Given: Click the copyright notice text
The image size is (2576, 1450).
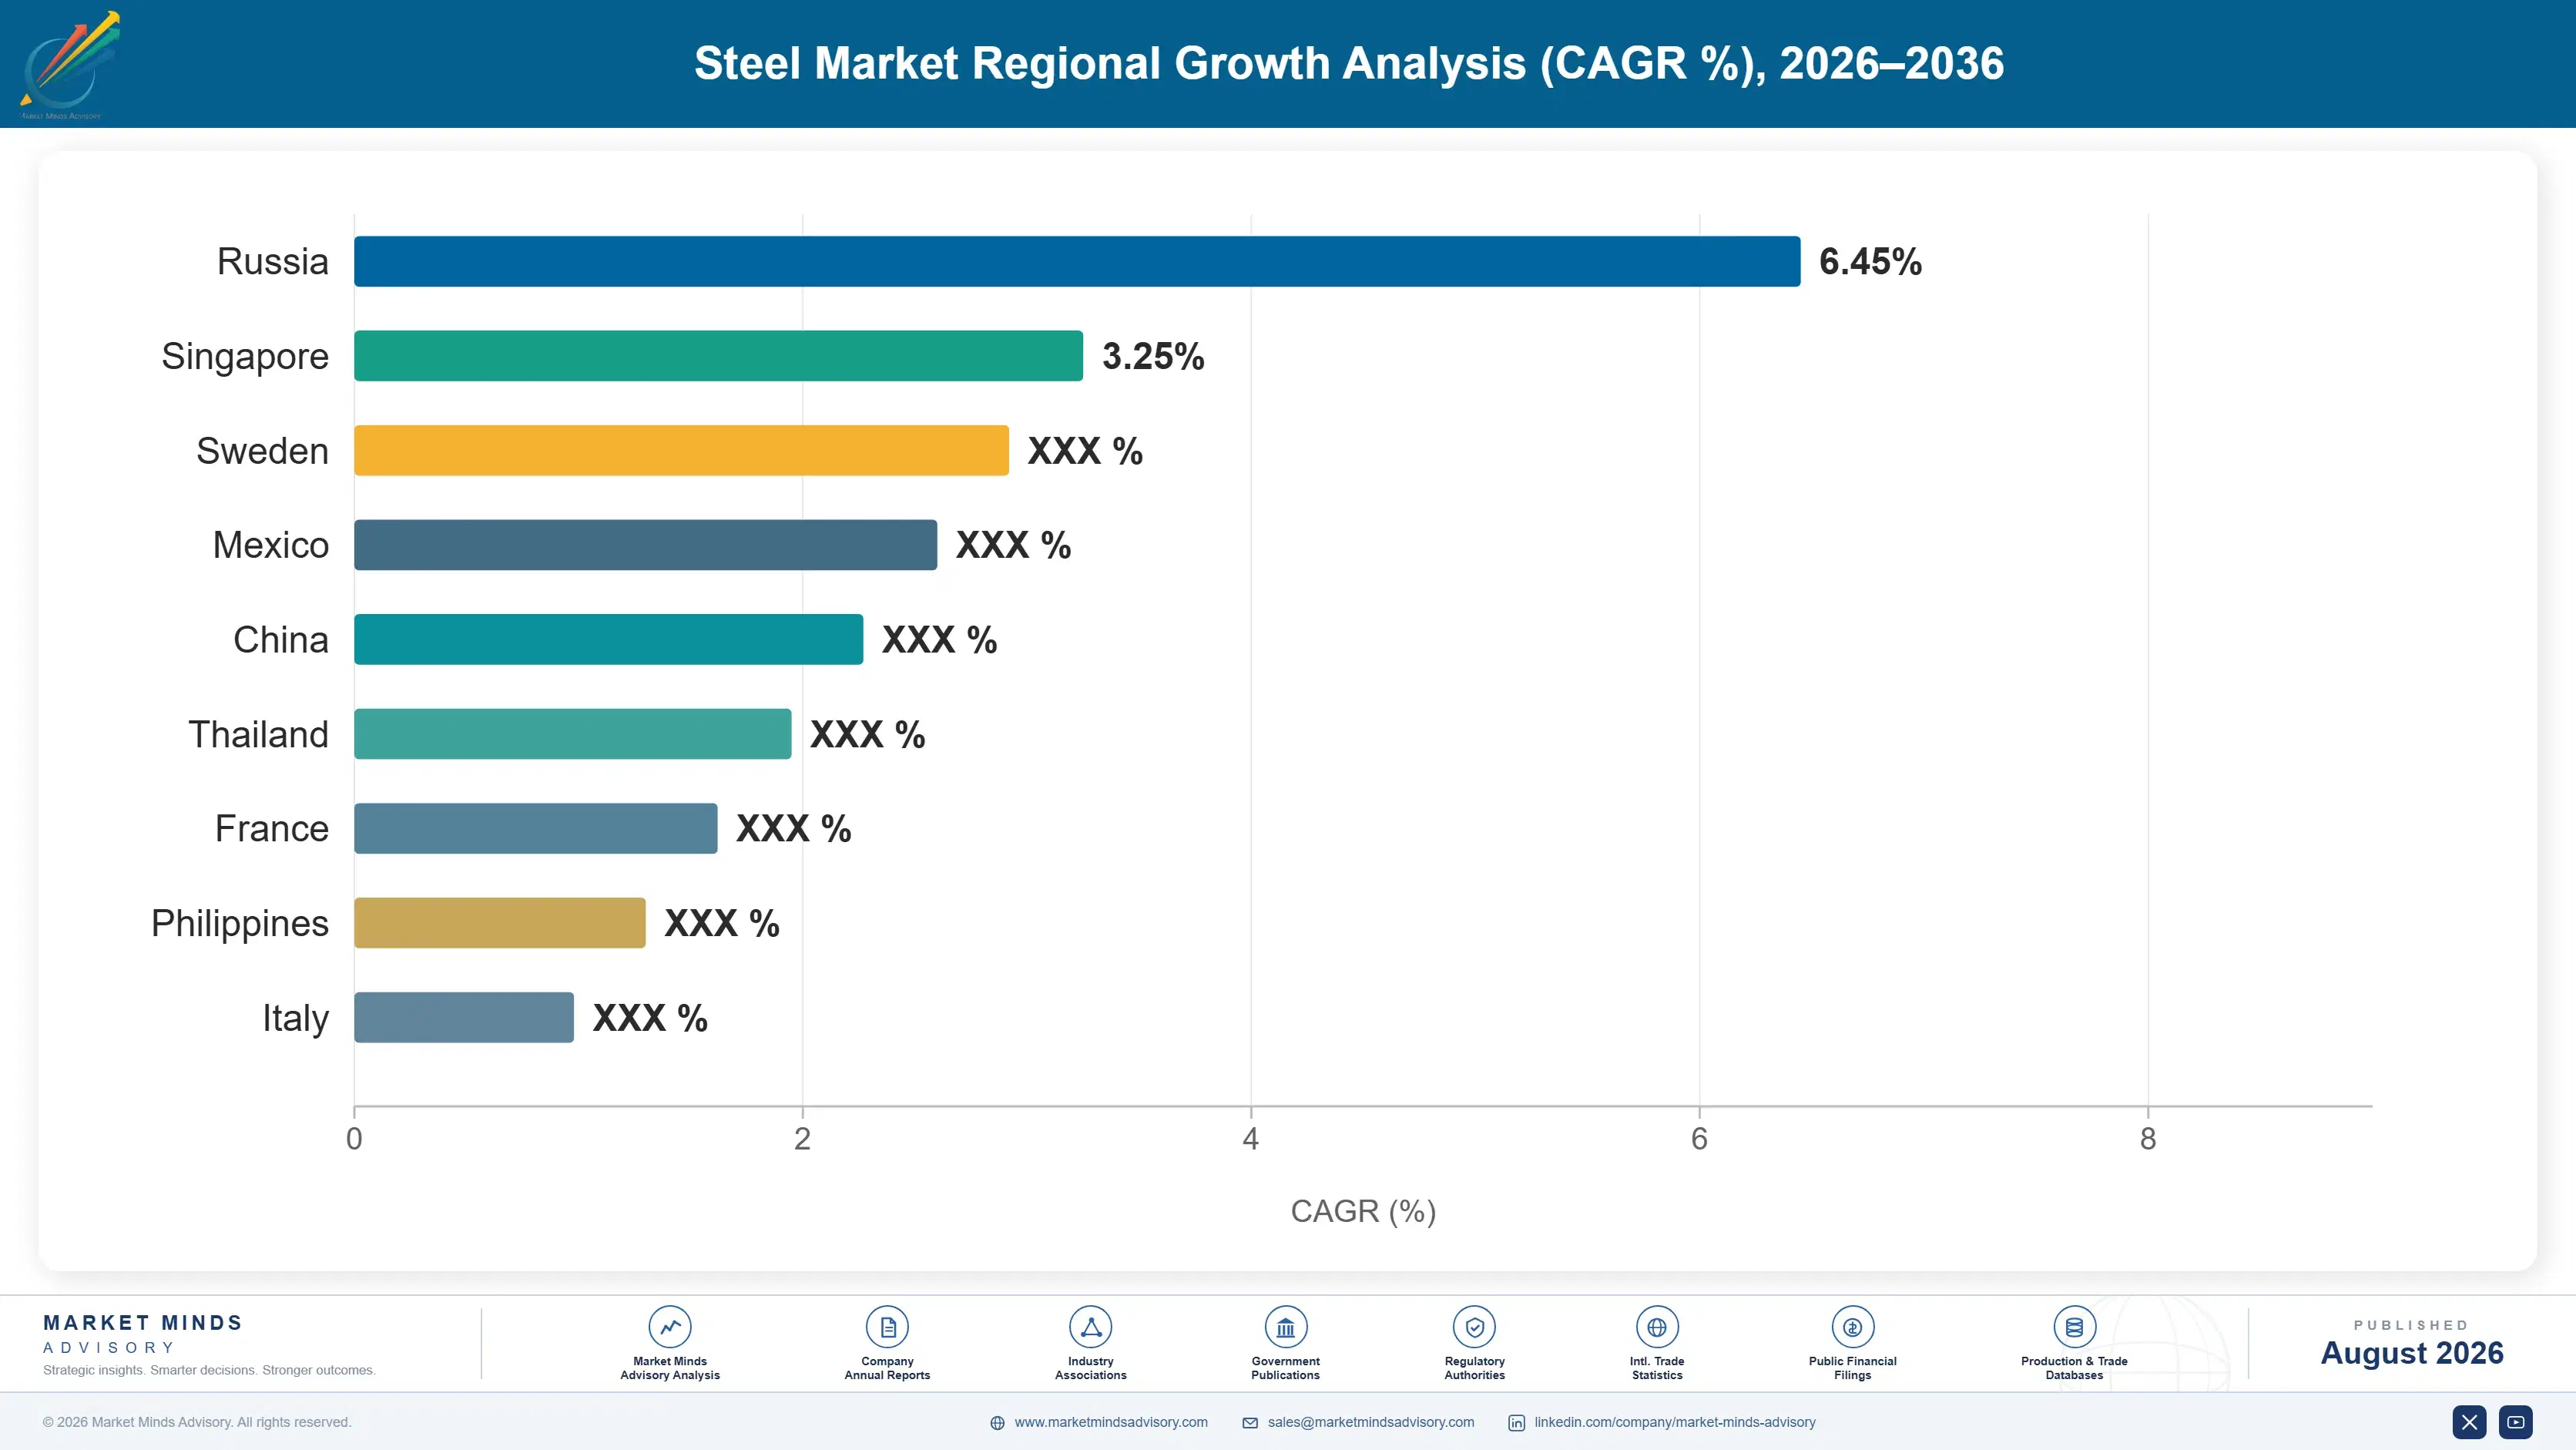Looking at the screenshot, I should click(197, 1422).
